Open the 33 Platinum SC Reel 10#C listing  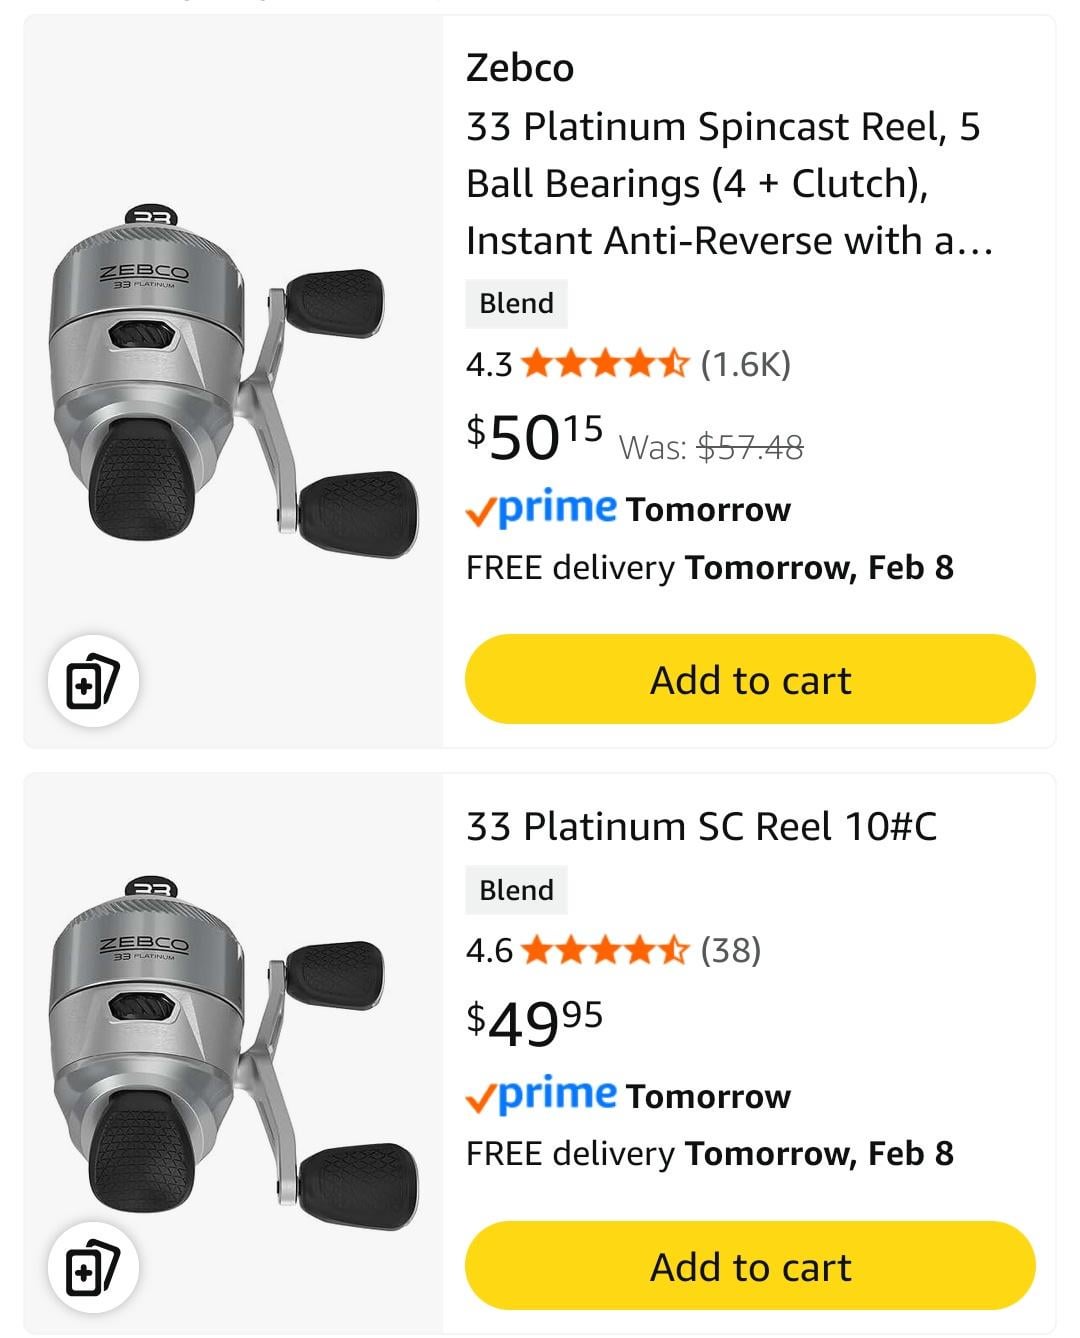701,827
